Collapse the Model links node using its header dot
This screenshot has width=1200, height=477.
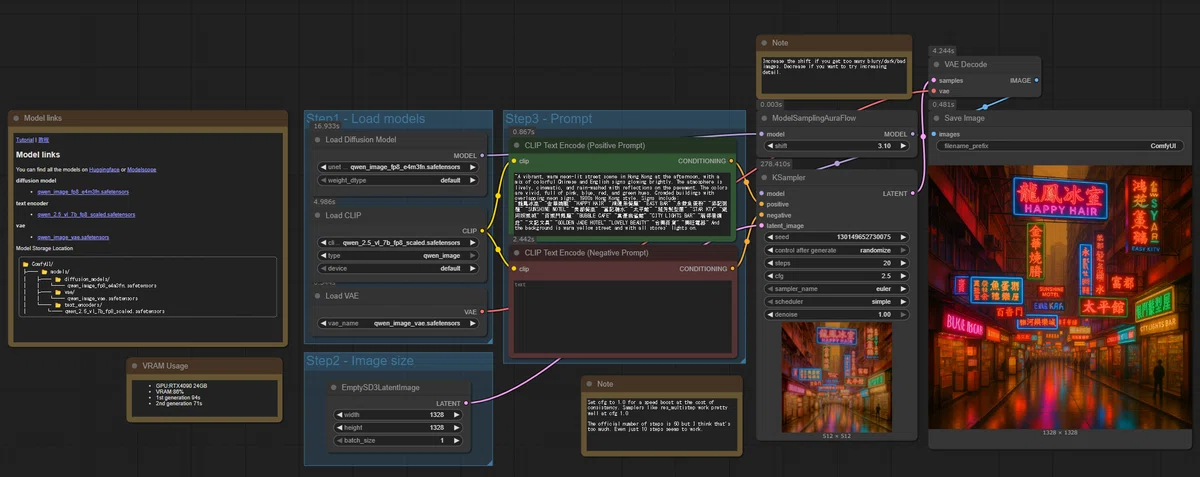17,118
